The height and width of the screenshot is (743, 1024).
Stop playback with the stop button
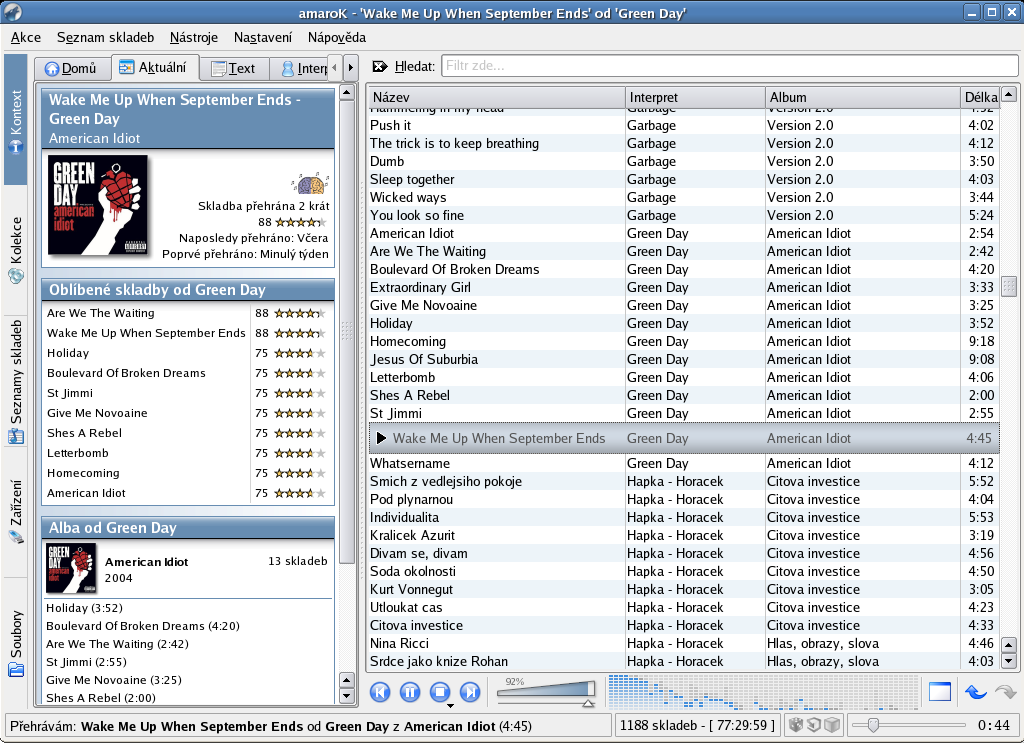[440, 691]
